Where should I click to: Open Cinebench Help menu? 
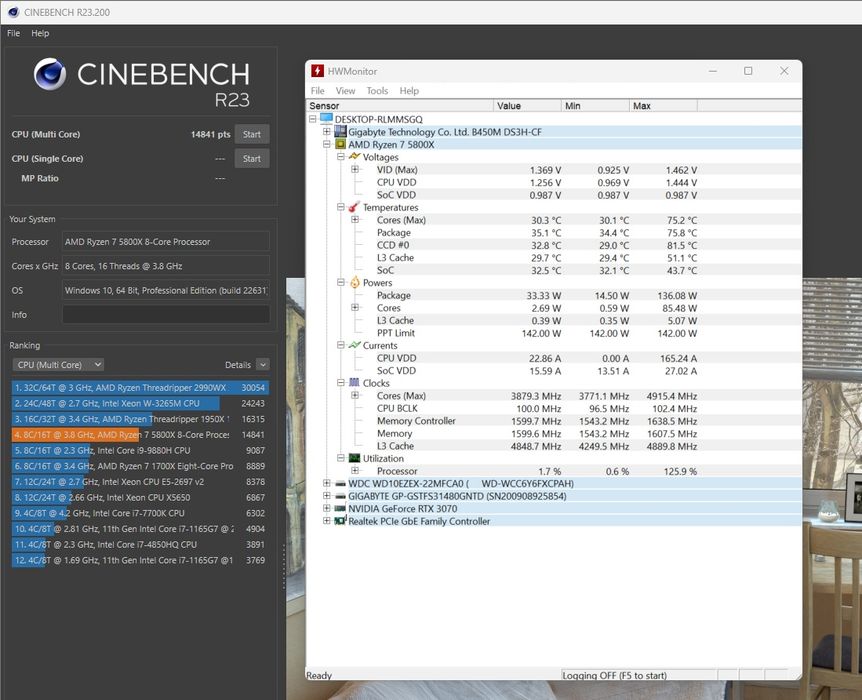(40, 33)
